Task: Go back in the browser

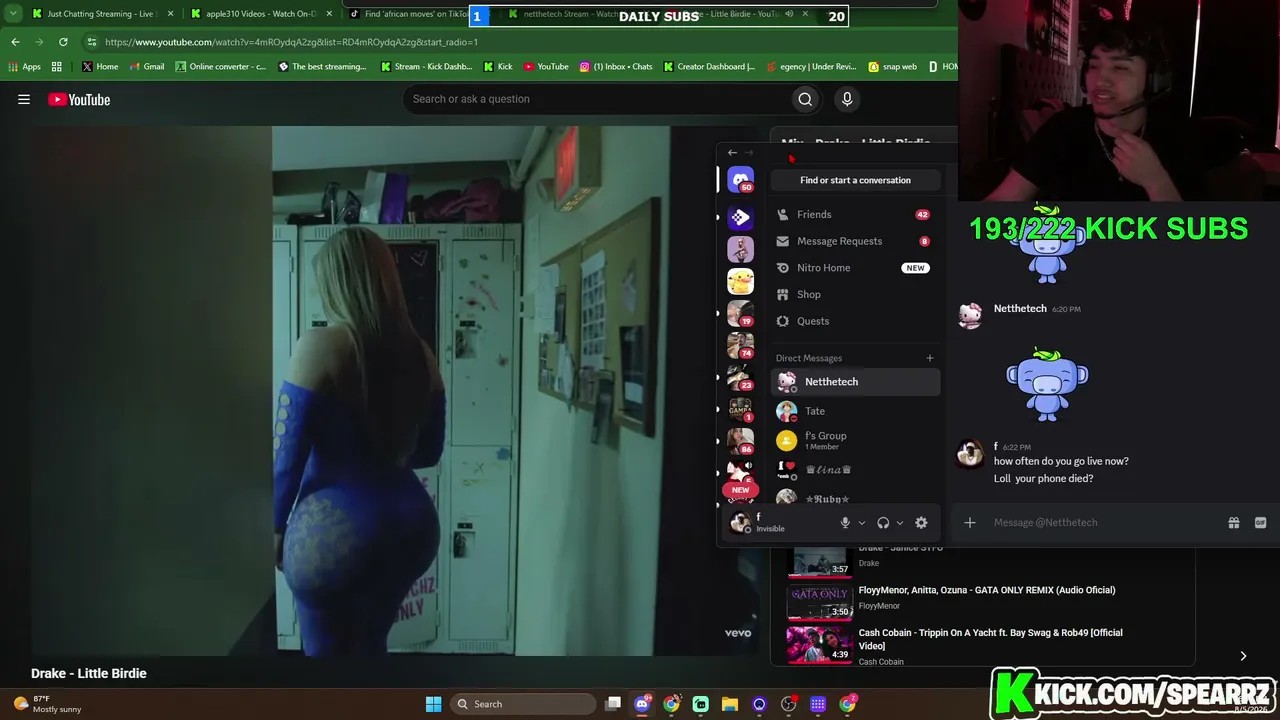Action: [x=15, y=42]
